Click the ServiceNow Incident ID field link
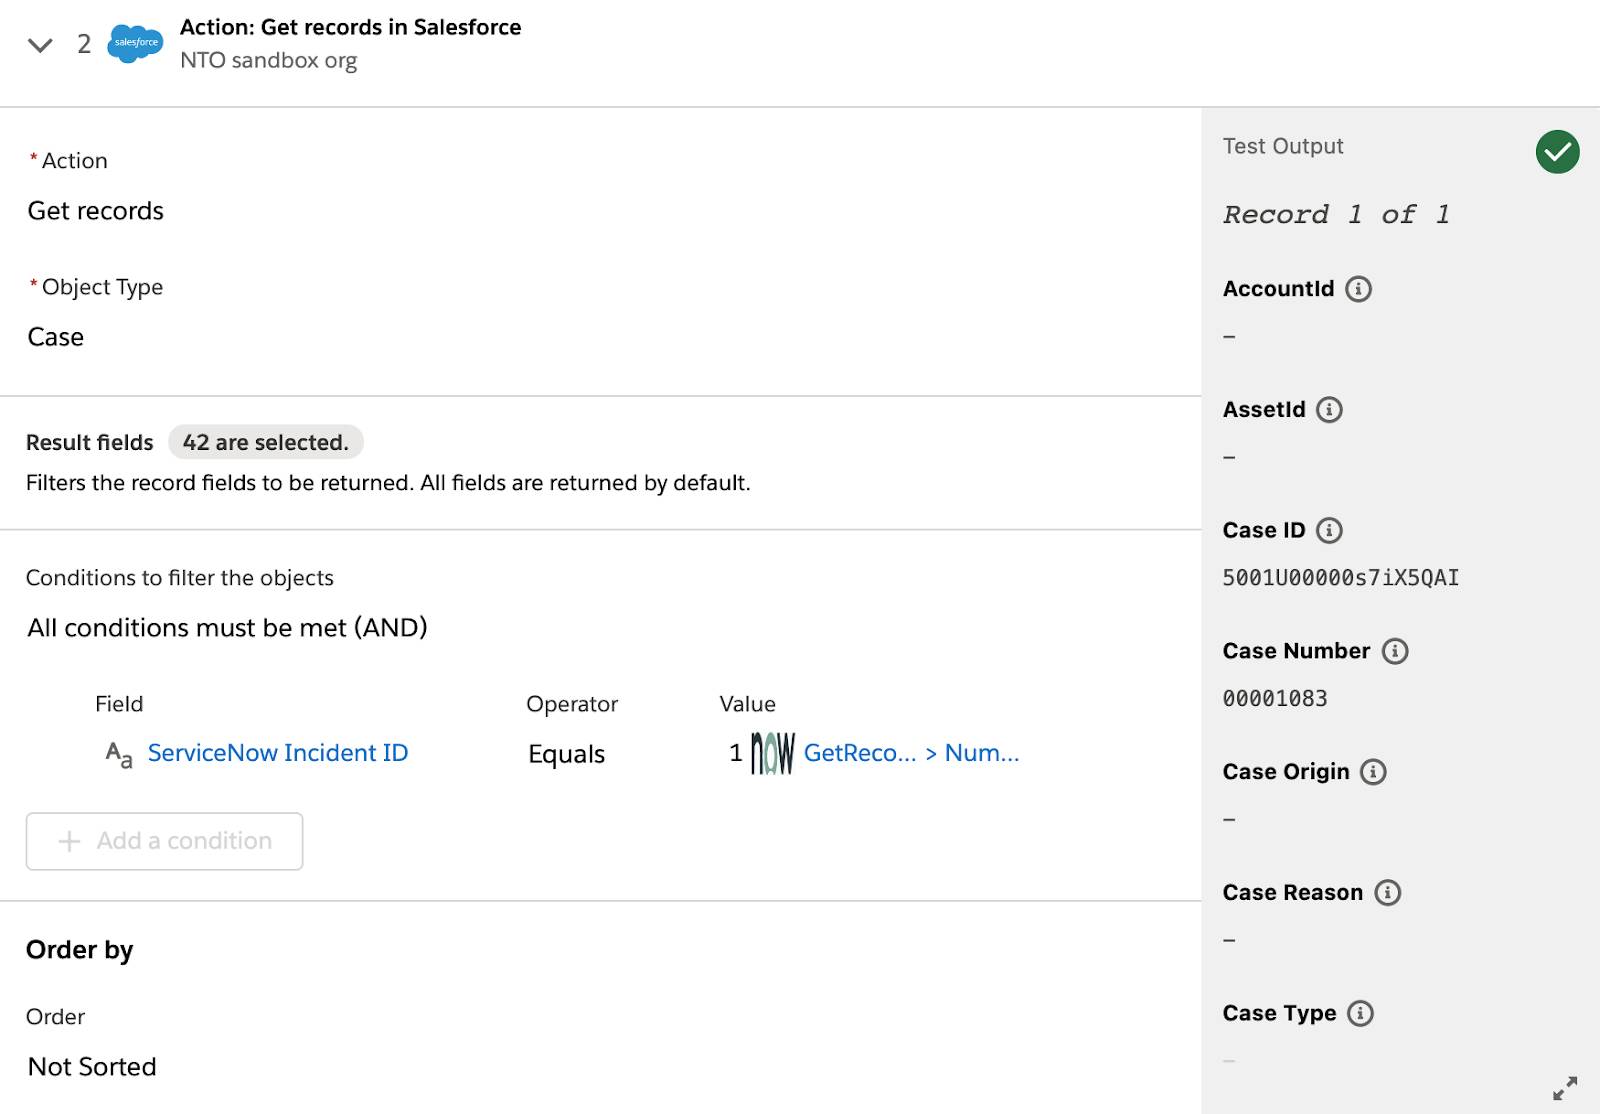The image size is (1600, 1114). click(x=278, y=753)
